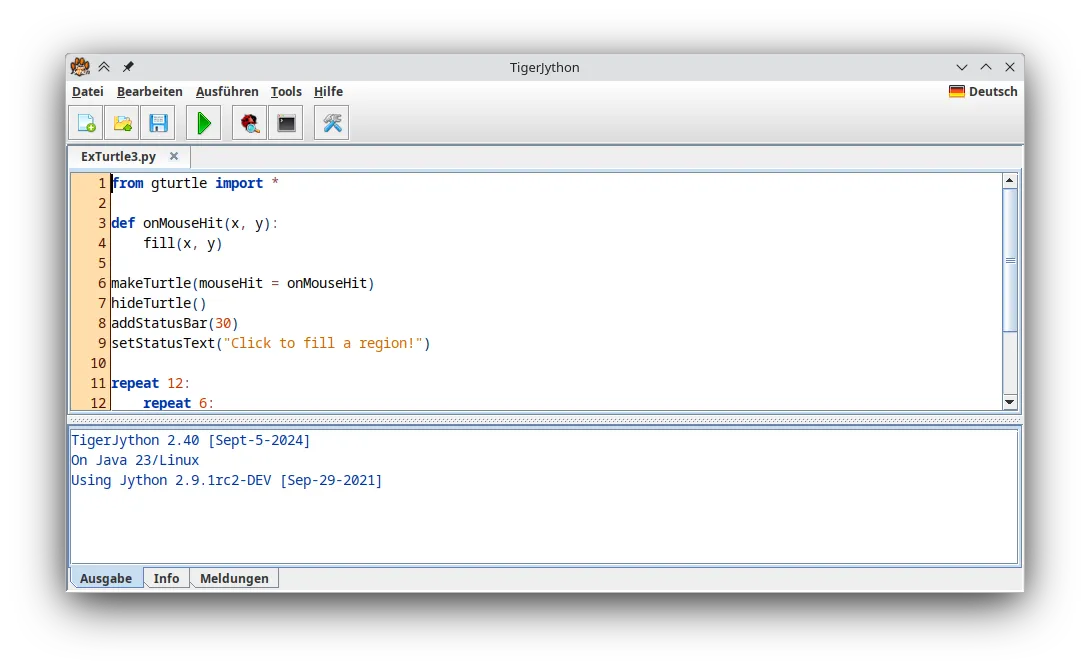1090x670 pixels.
Task: Close the ExTurtle3.py tab
Action: click(x=174, y=156)
